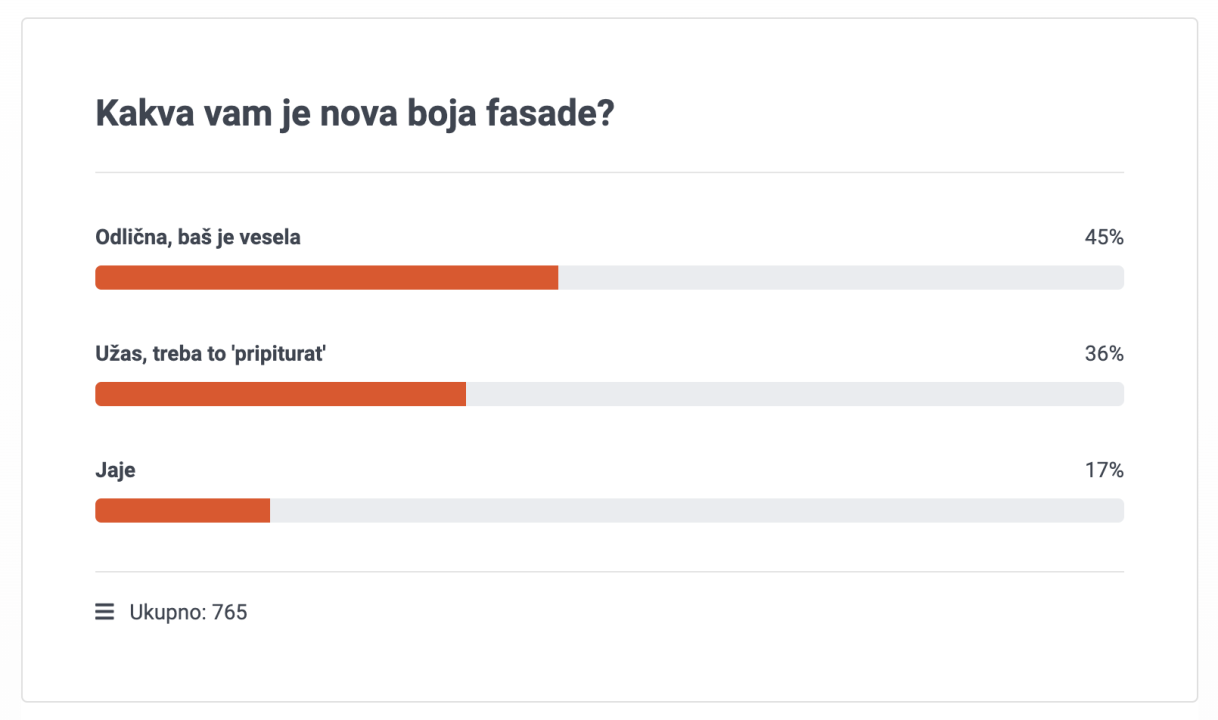Click the three-lines icon at bottom left
This screenshot has width=1218, height=720.
[x=104, y=611]
